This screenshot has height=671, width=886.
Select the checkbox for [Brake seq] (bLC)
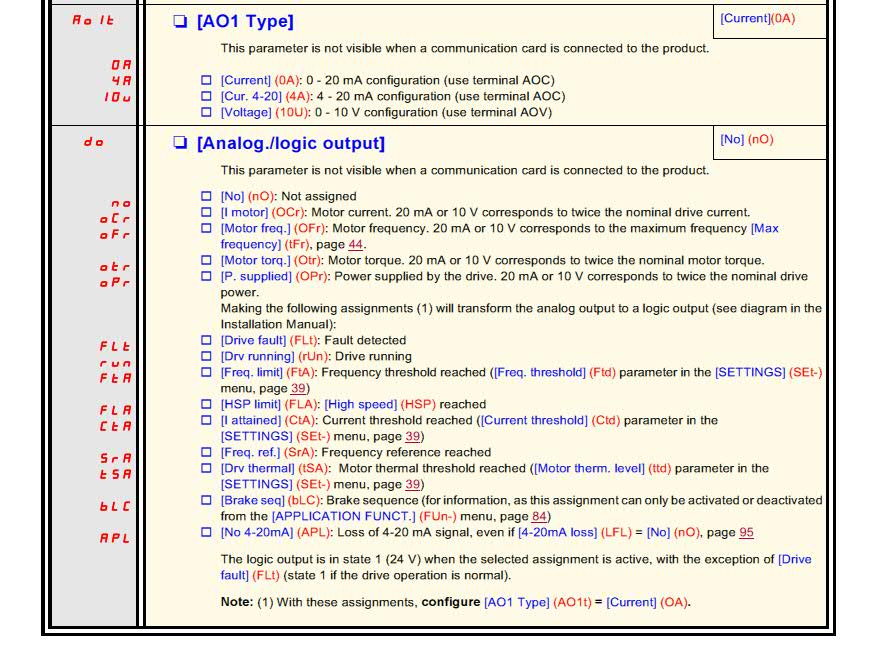206,500
